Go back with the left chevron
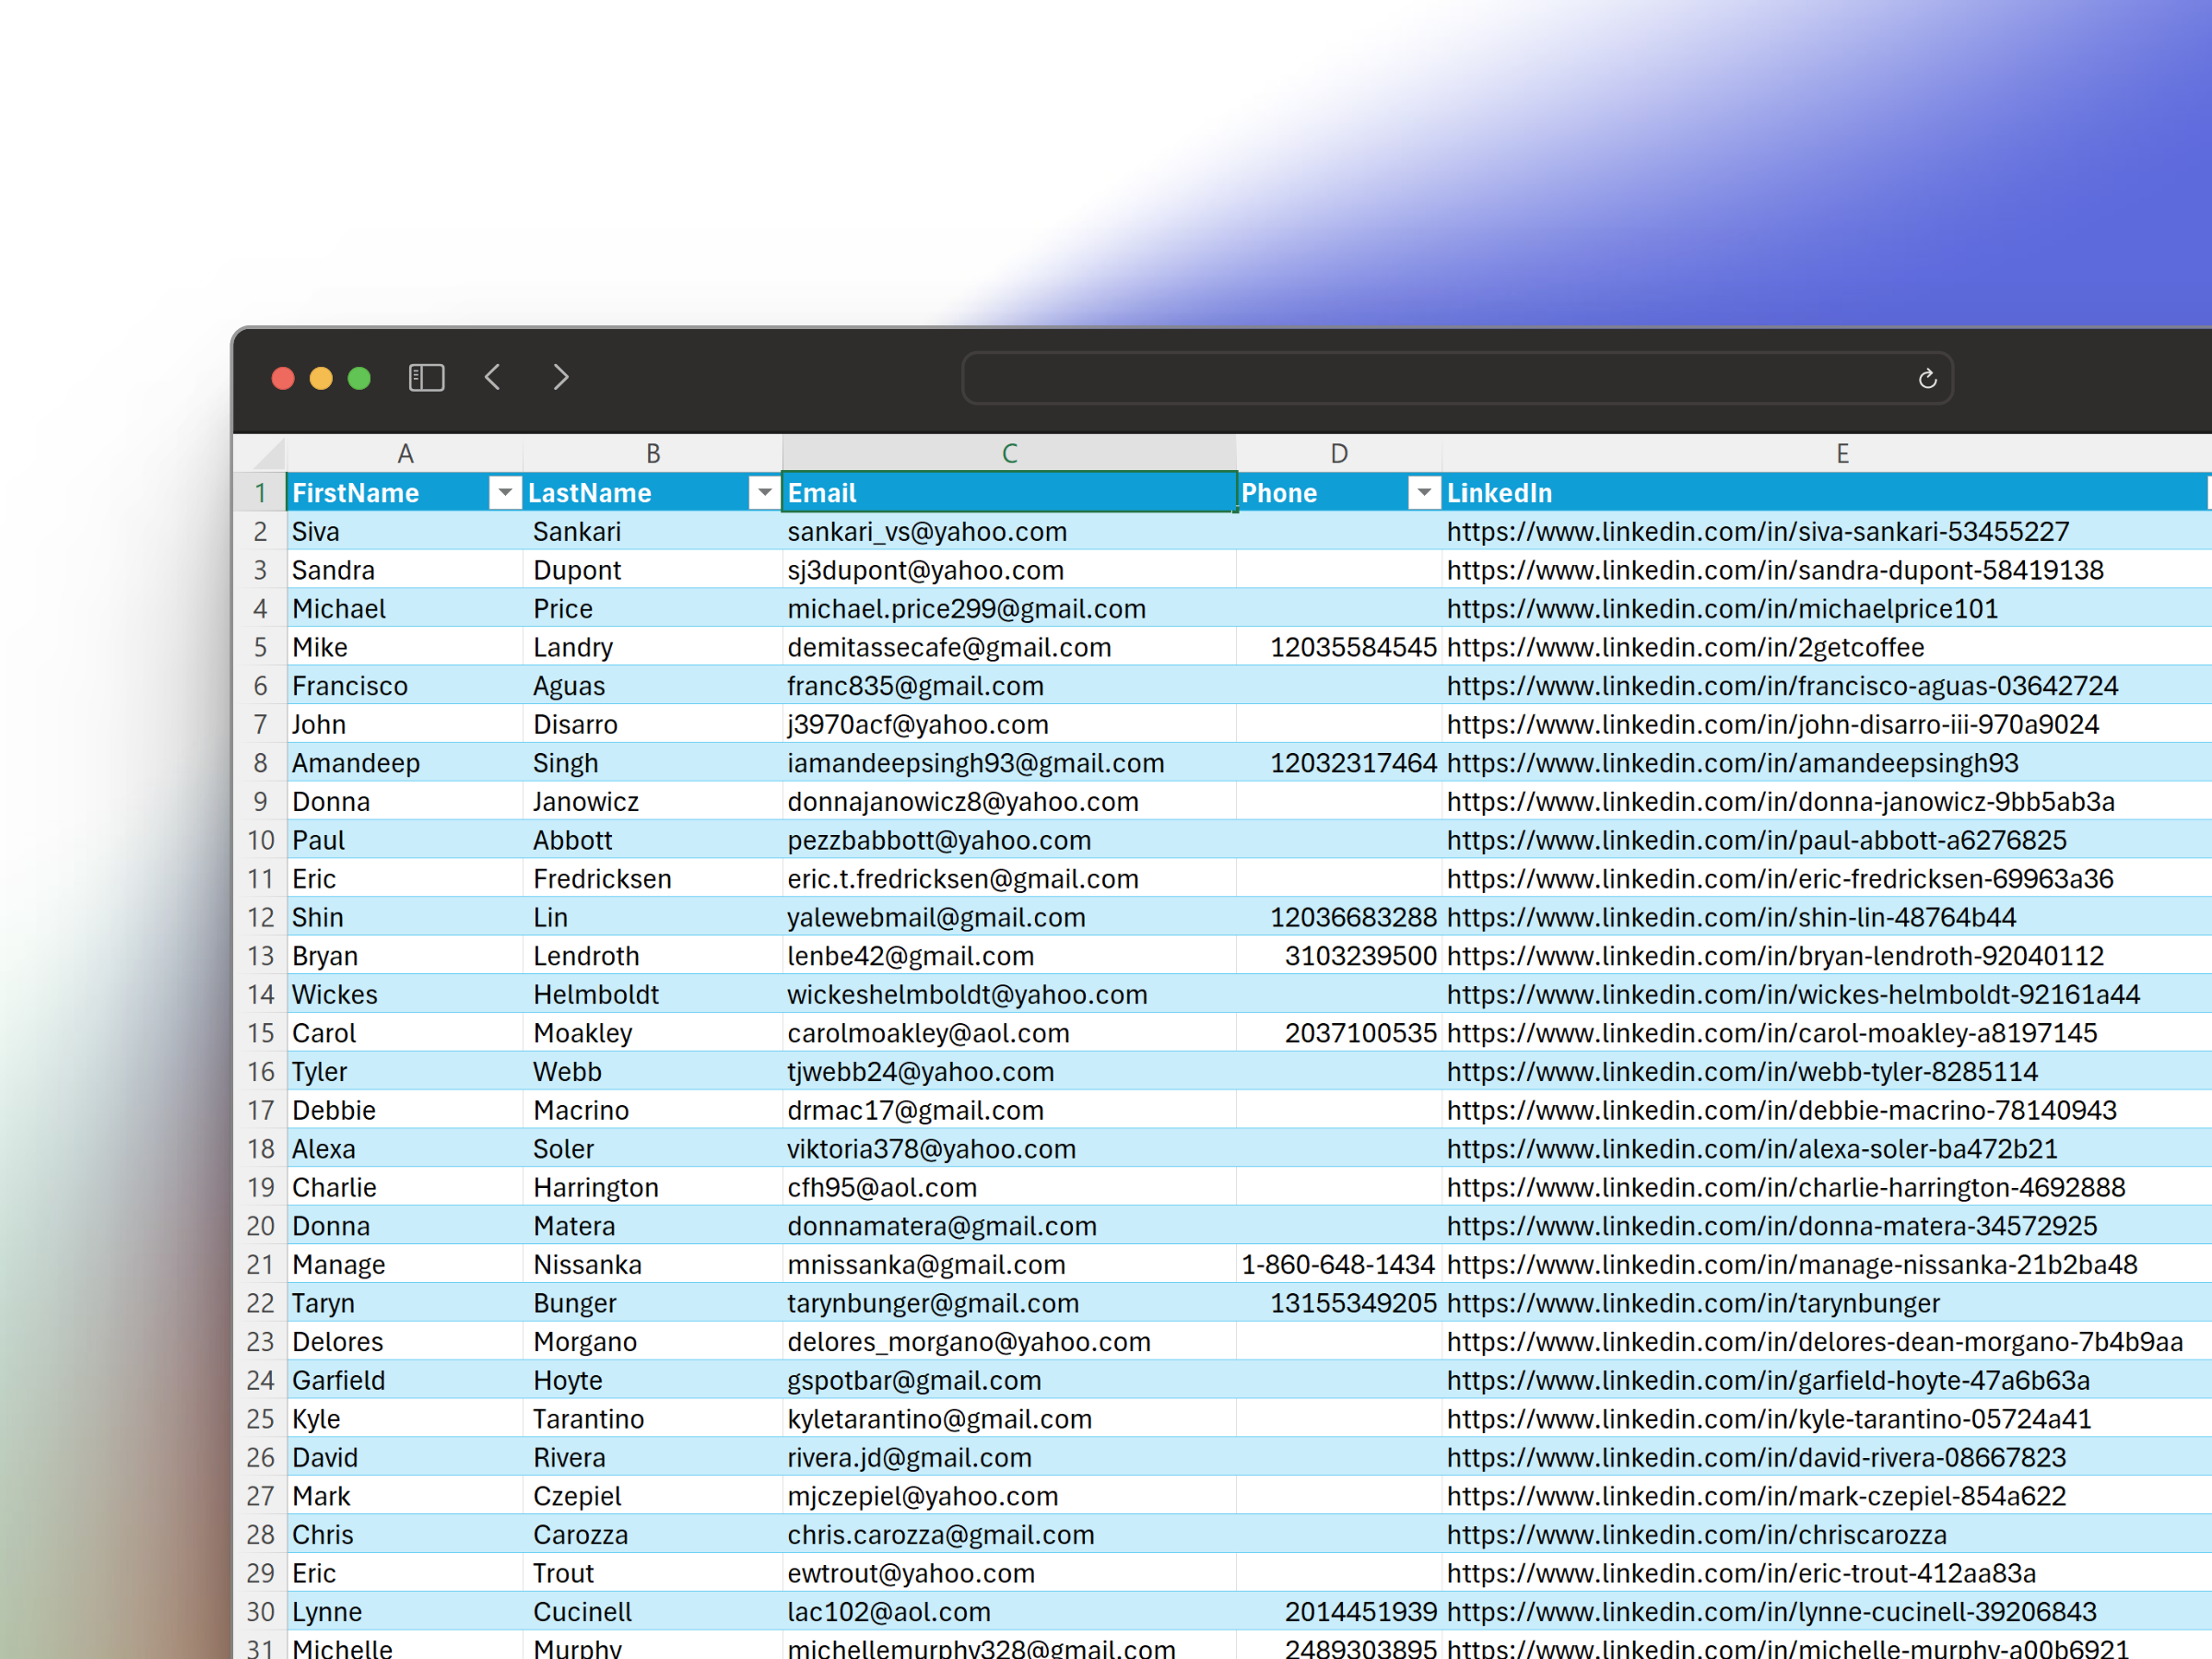Image resolution: width=2212 pixels, height=1659 pixels. [492, 378]
